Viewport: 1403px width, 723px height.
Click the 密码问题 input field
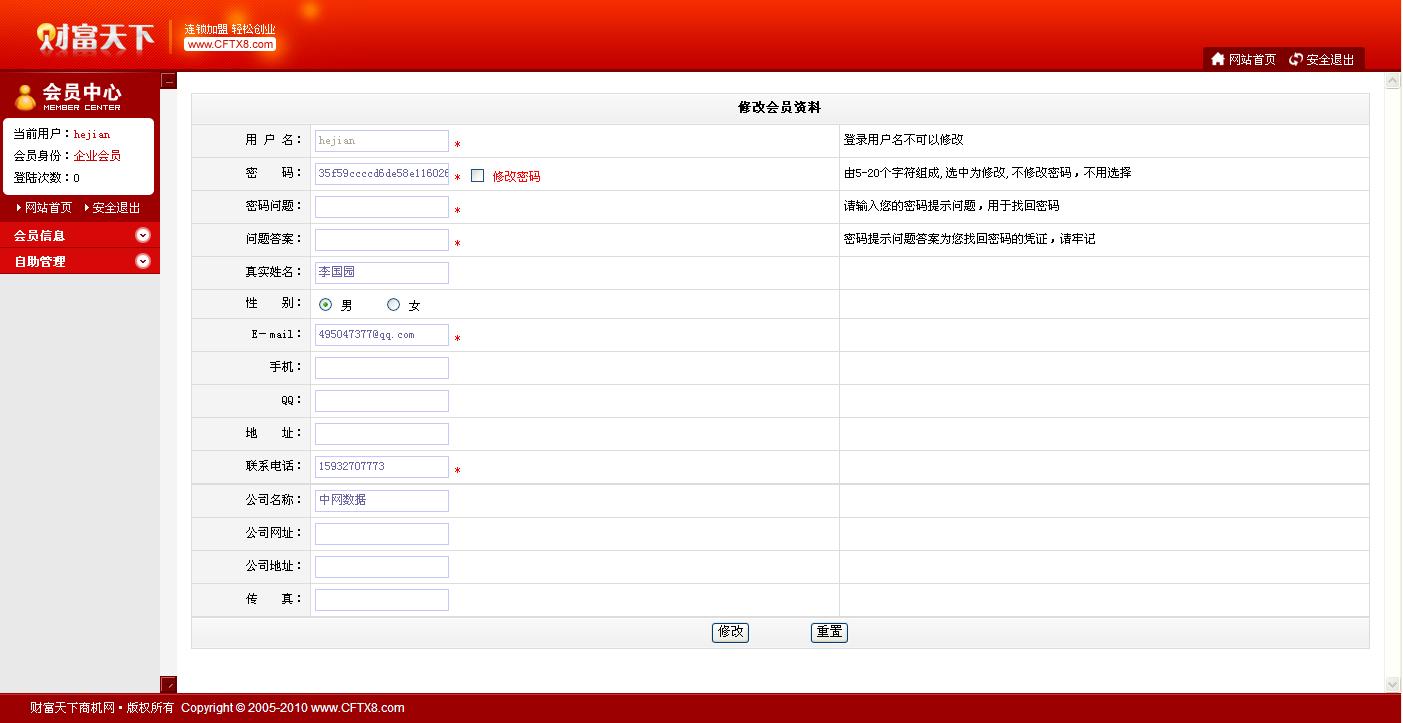(381, 207)
